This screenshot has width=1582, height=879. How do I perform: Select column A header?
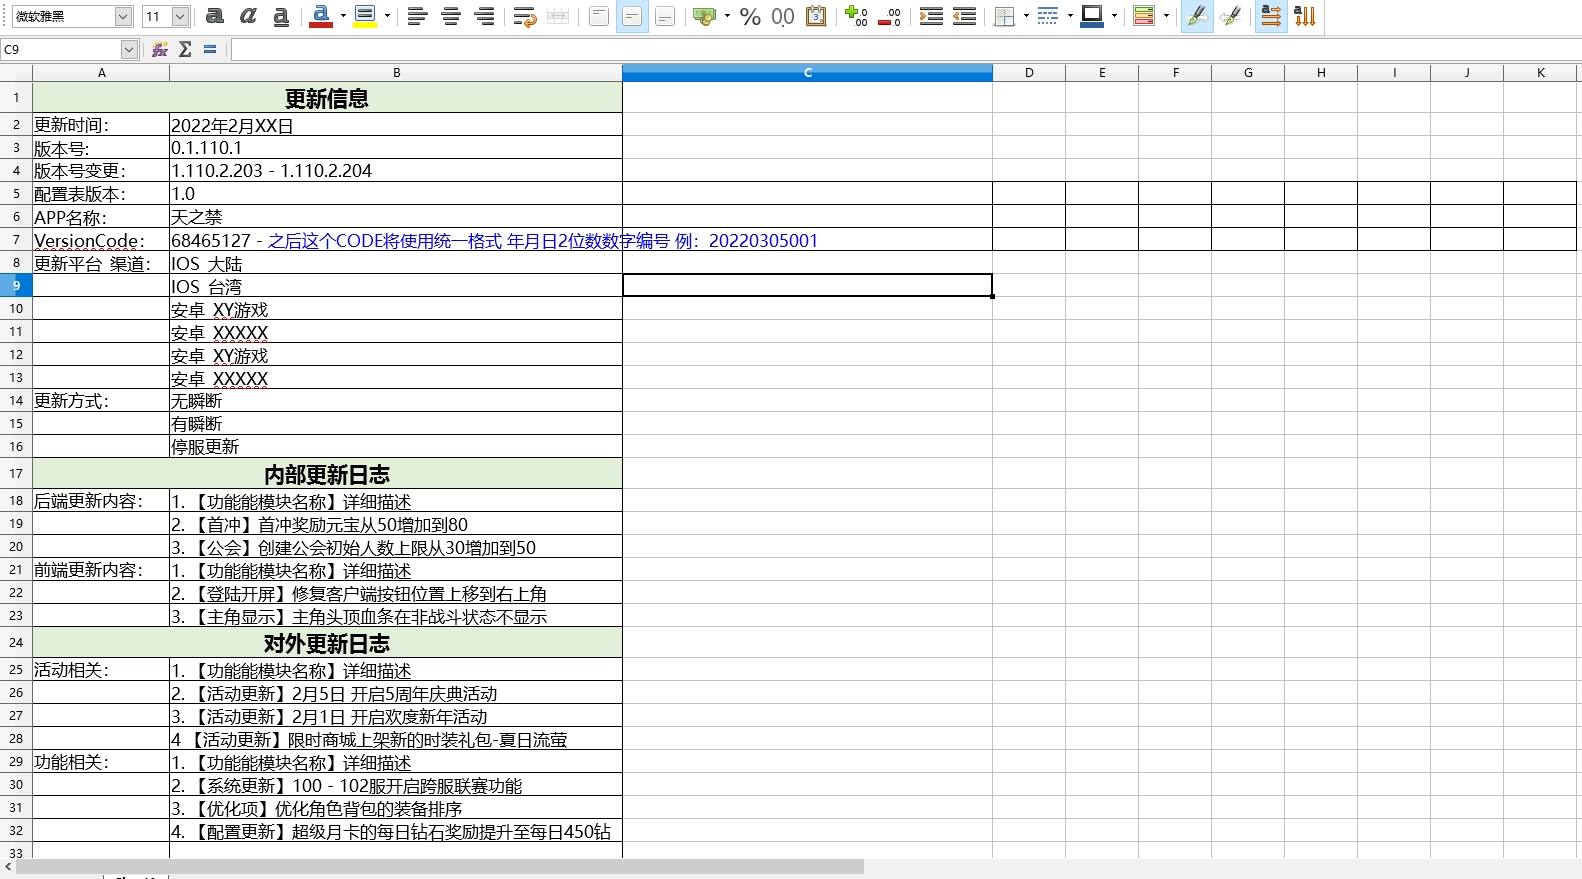pos(101,72)
